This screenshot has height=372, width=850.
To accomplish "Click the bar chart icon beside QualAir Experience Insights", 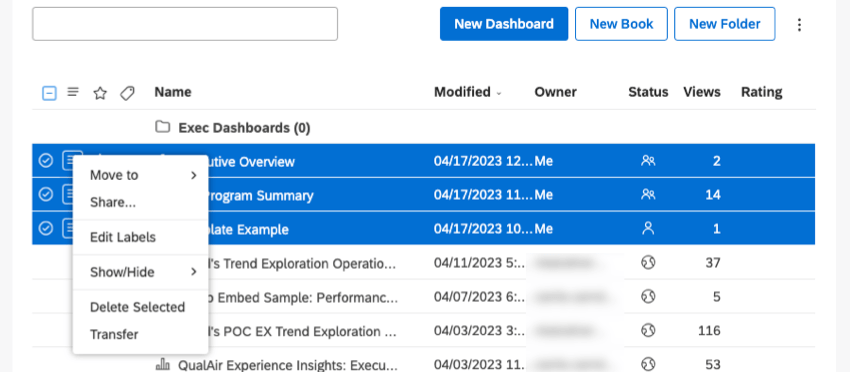I will tap(163, 364).
